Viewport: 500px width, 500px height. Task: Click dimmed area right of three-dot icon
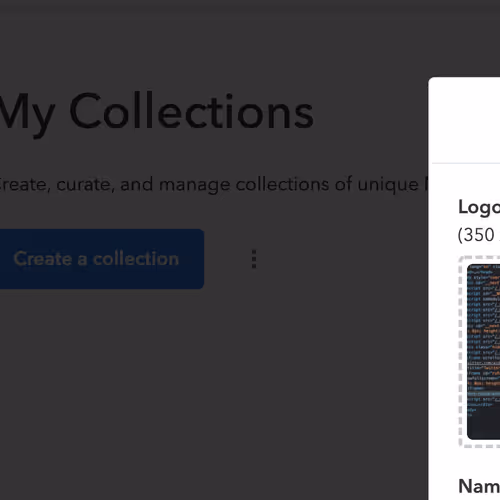click(340, 259)
